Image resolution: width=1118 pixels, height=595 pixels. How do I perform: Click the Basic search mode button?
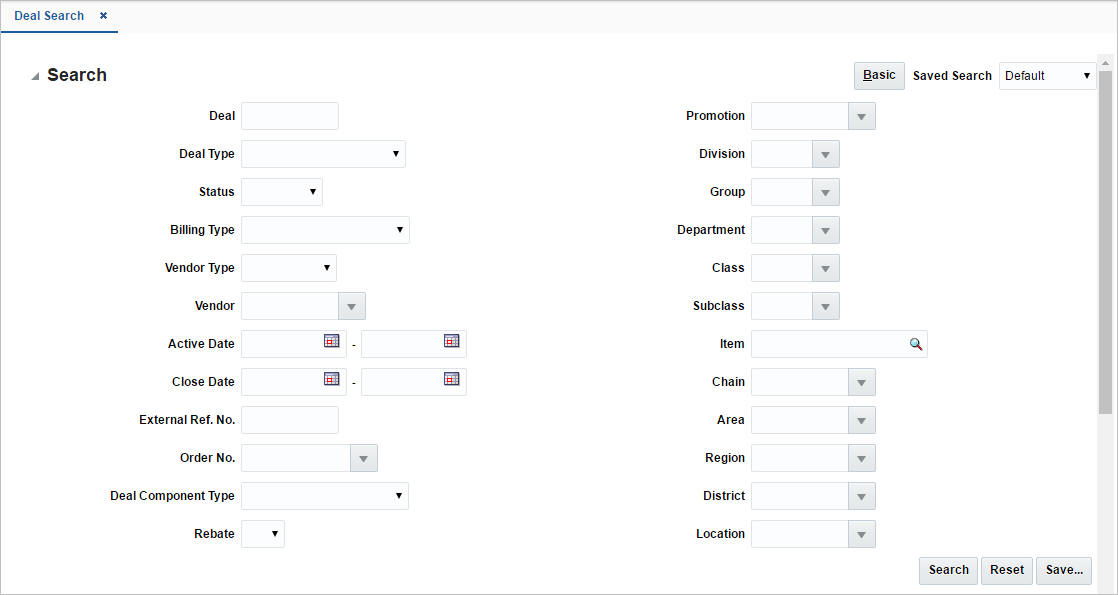point(878,75)
